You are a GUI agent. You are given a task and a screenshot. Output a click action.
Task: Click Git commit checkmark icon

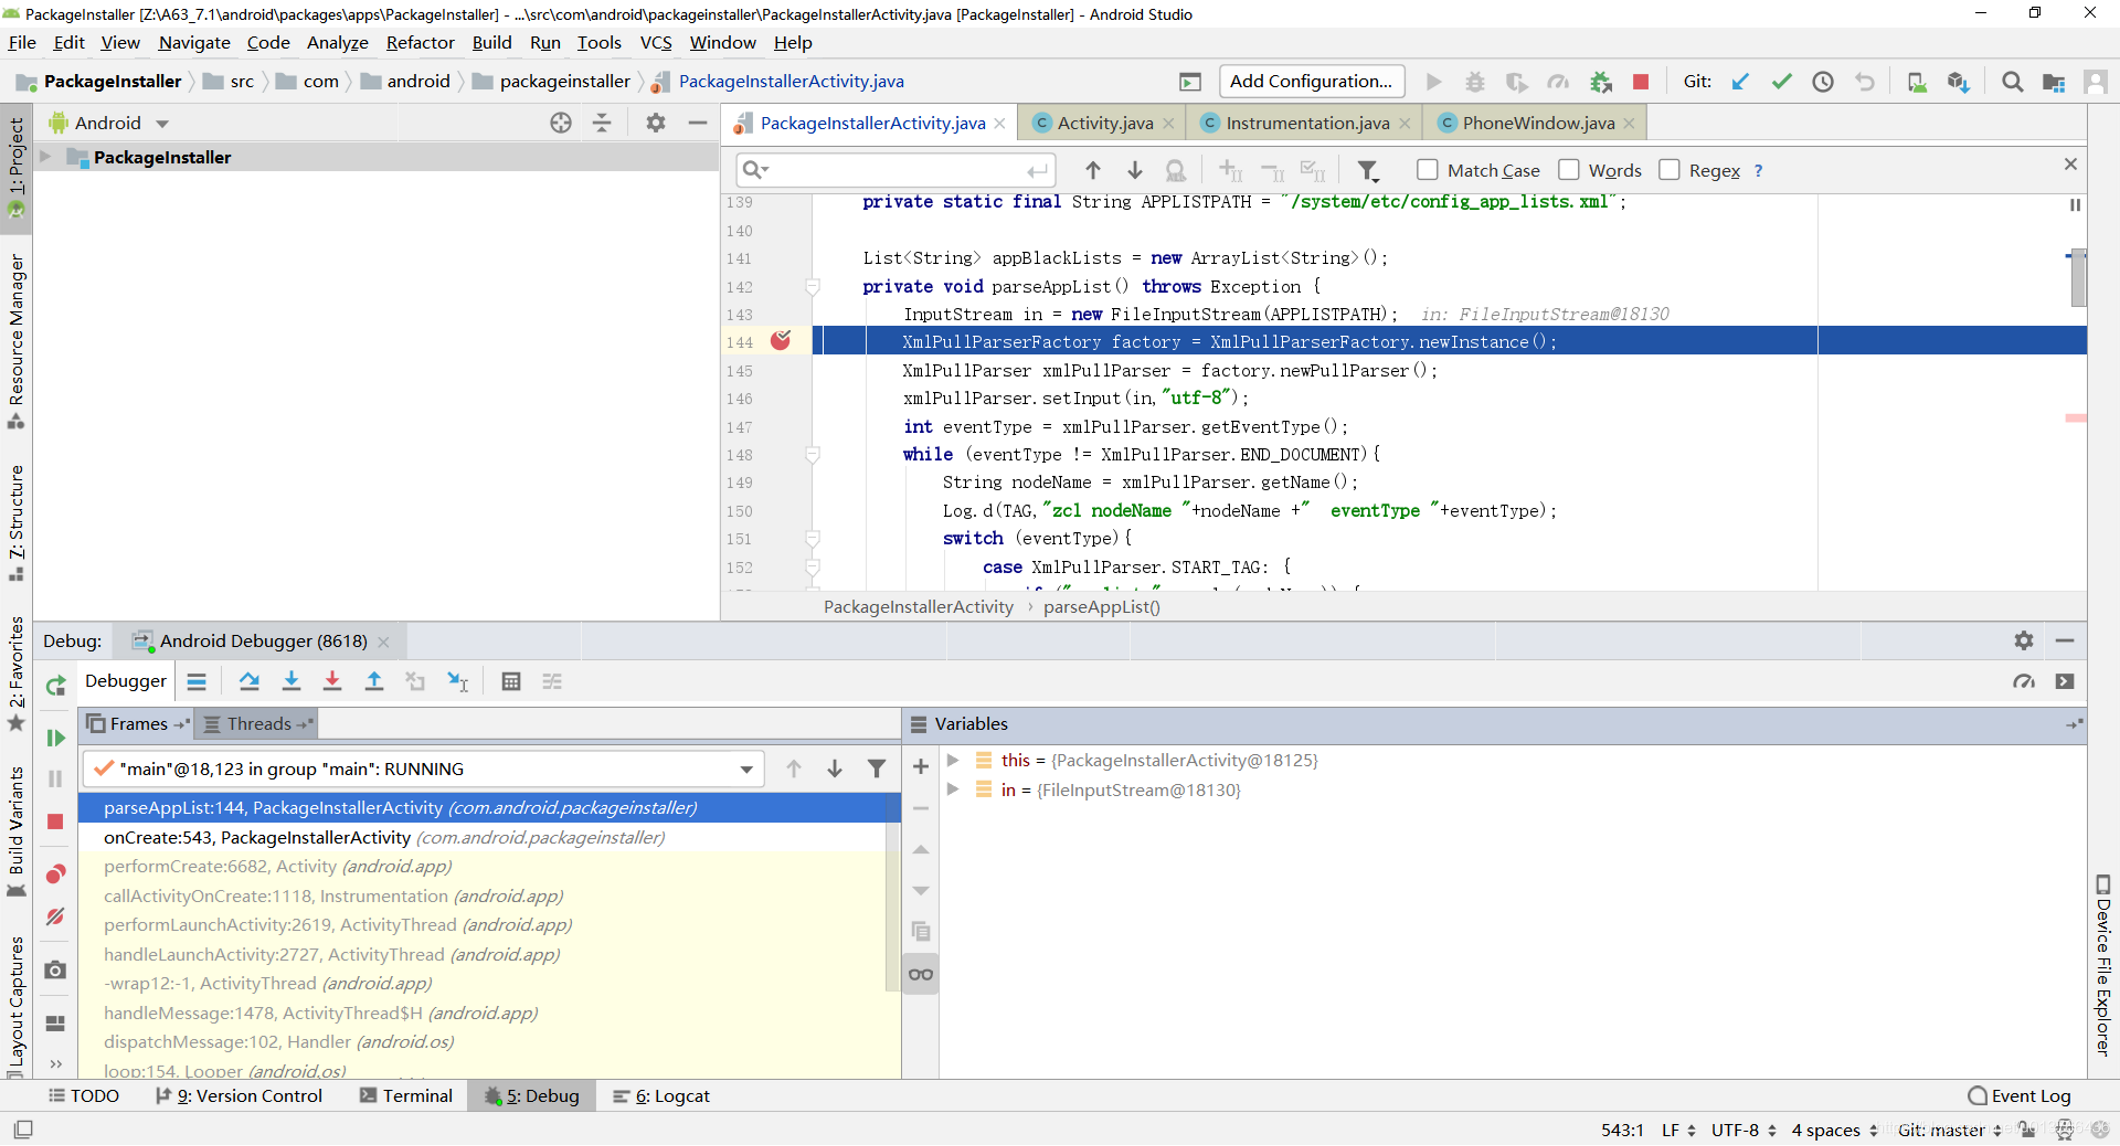pyautogui.click(x=1781, y=82)
